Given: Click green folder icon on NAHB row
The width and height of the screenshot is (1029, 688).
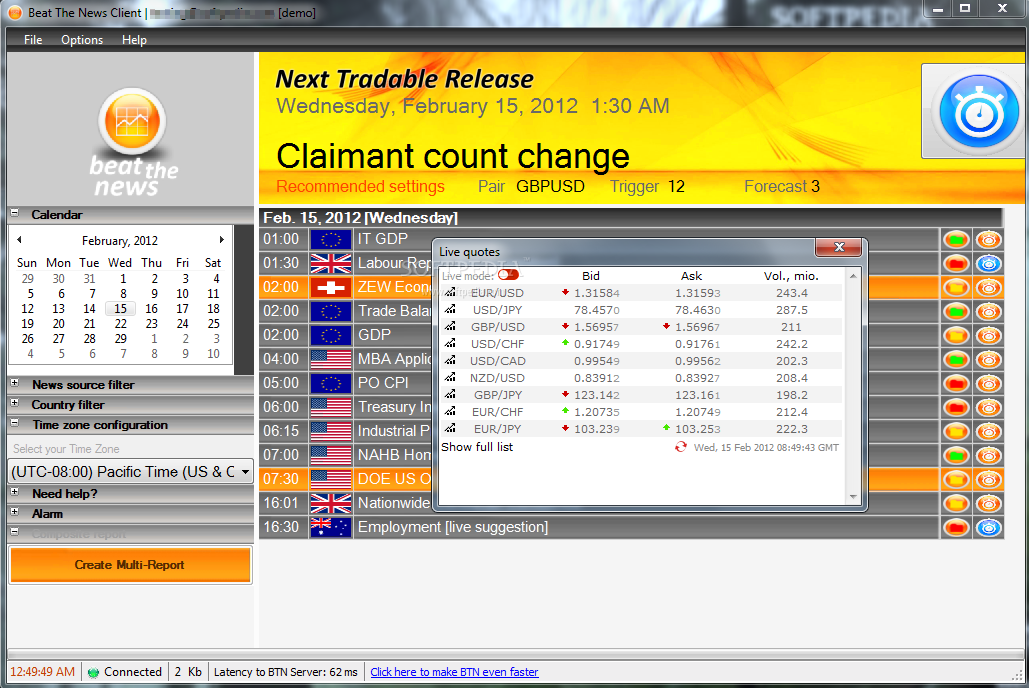Looking at the screenshot, I should point(956,456).
